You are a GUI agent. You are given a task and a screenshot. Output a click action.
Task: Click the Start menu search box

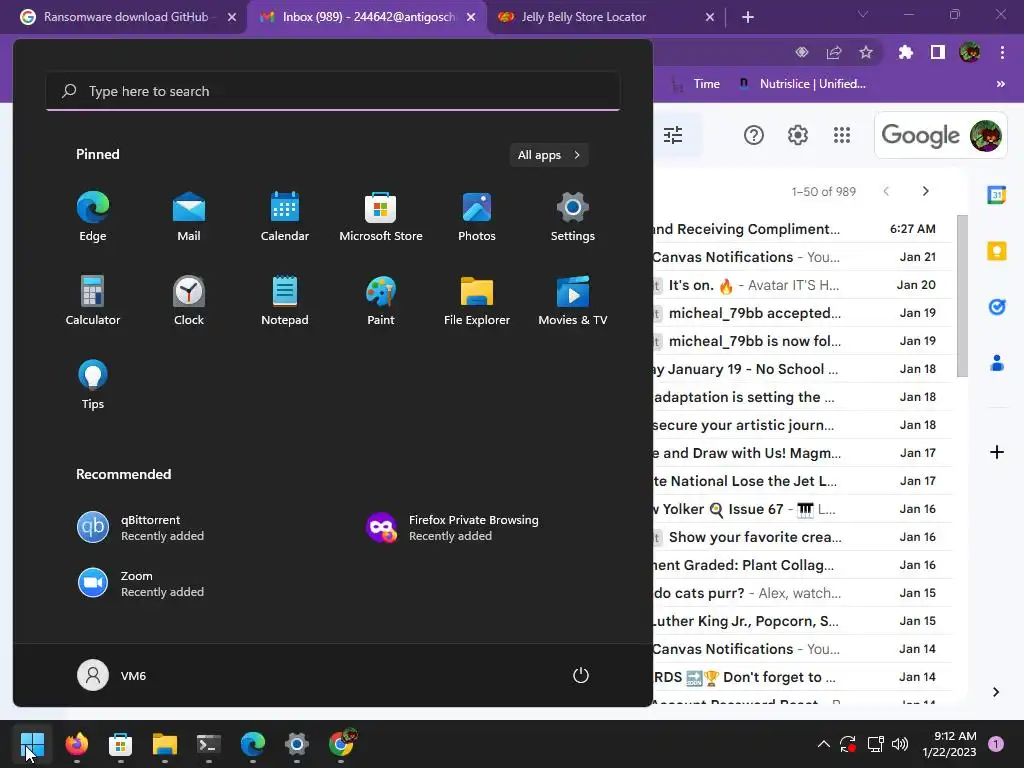pos(333,91)
